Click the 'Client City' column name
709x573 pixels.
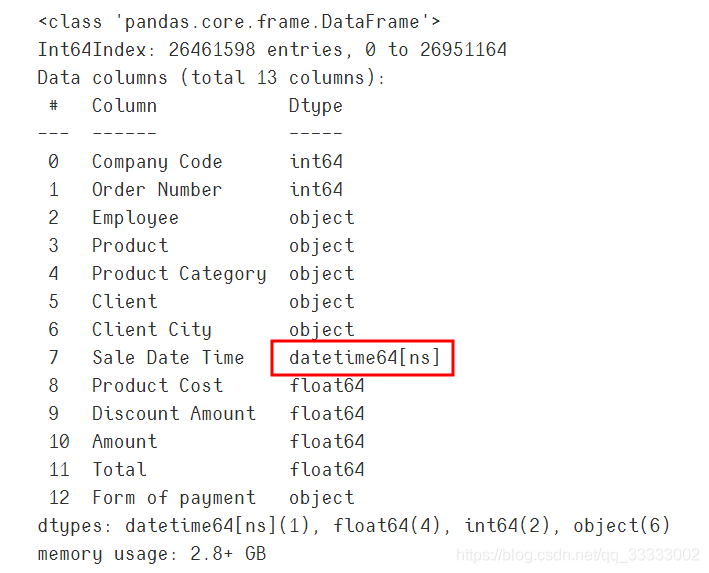click(151, 330)
